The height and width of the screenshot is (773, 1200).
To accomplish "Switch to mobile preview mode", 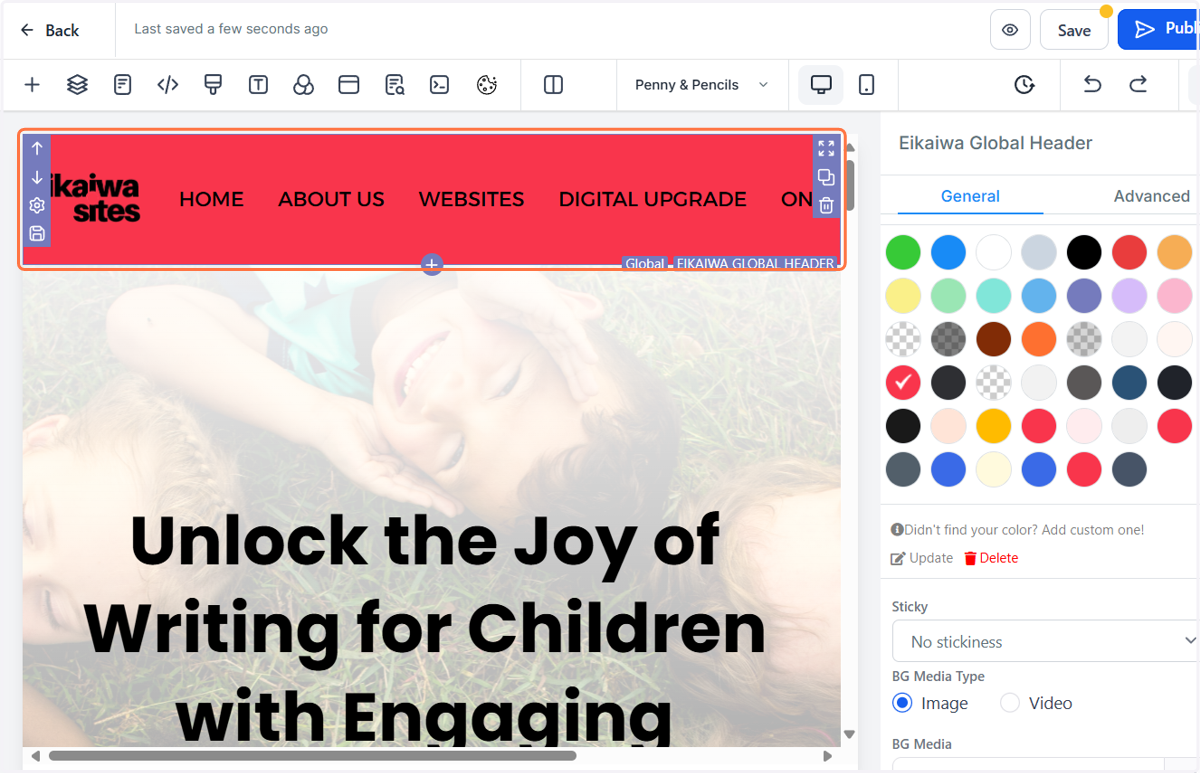I will click(x=867, y=85).
